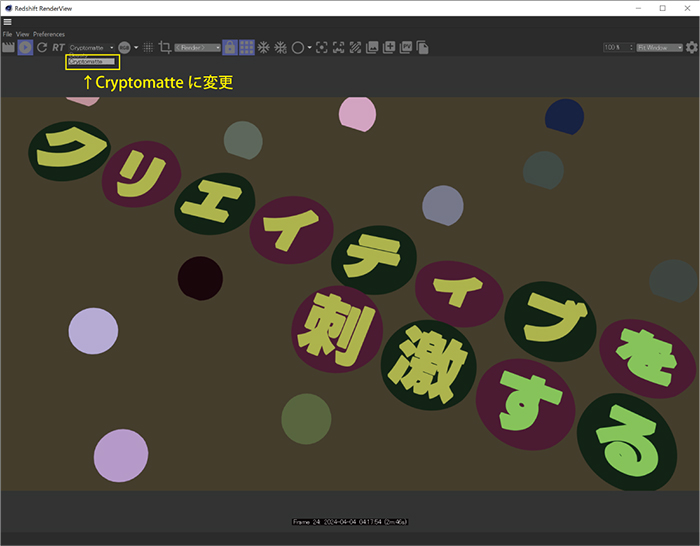
Task: Click the image snapshot icon
Action: pyautogui.click(x=372, y=47)
